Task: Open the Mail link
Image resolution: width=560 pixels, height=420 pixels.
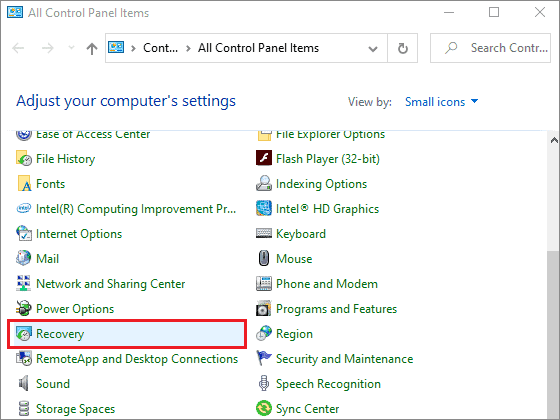Action: coord(48,259)
